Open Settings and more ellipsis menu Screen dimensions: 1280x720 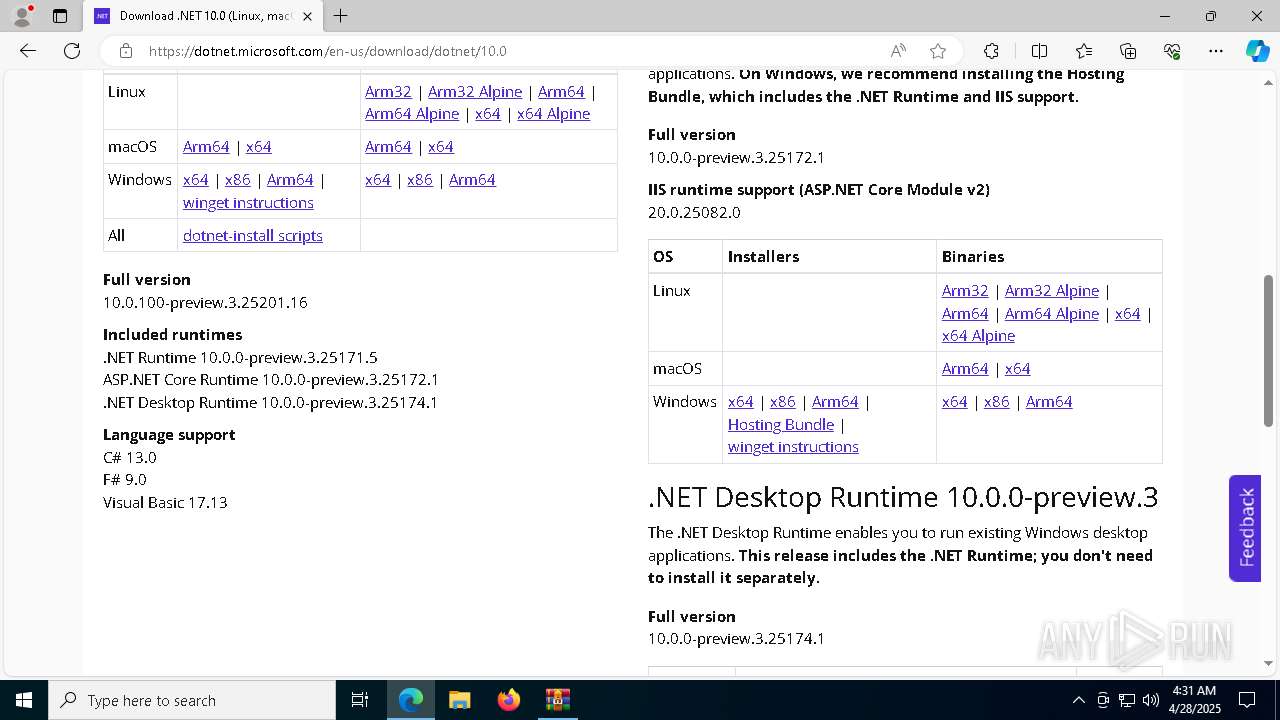coord(1216,51)
